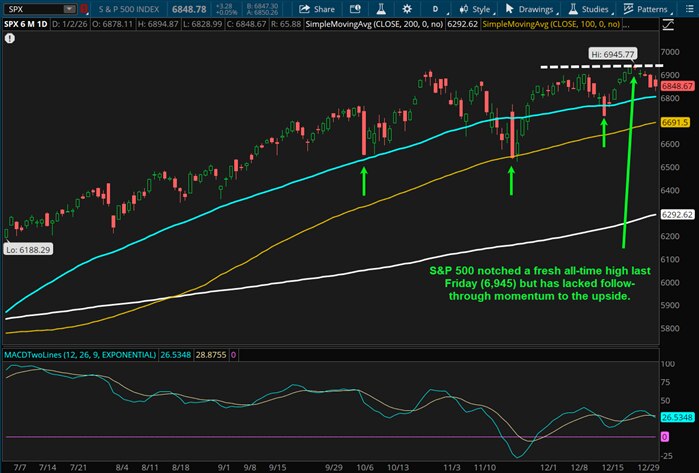
Task: Click the Share button
Action: (317, 9)
